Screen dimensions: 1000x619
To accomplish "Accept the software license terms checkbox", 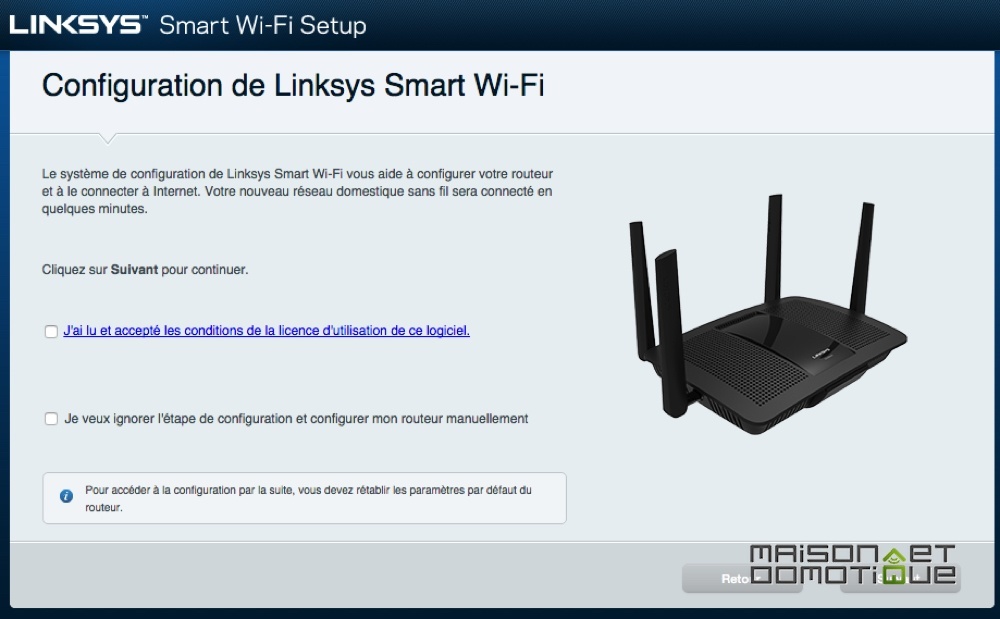I will [x=52, y=331].
